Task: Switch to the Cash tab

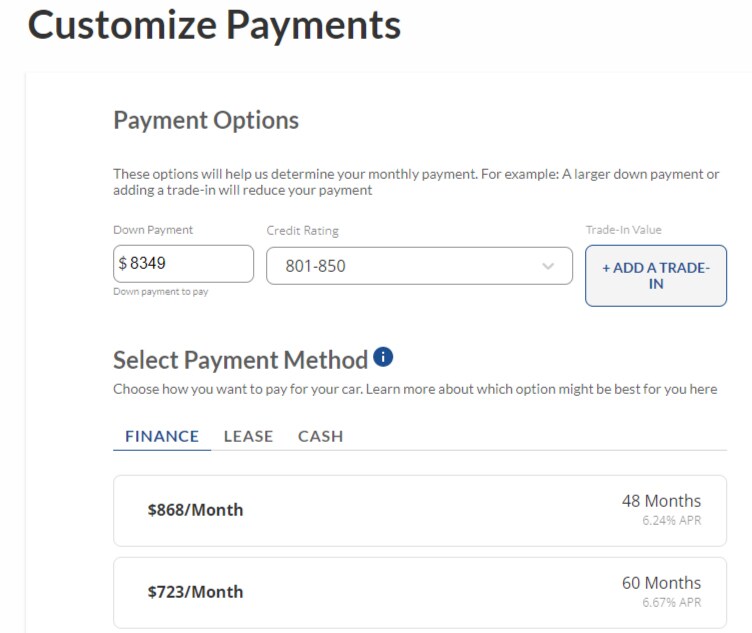Action: [320, 436]
